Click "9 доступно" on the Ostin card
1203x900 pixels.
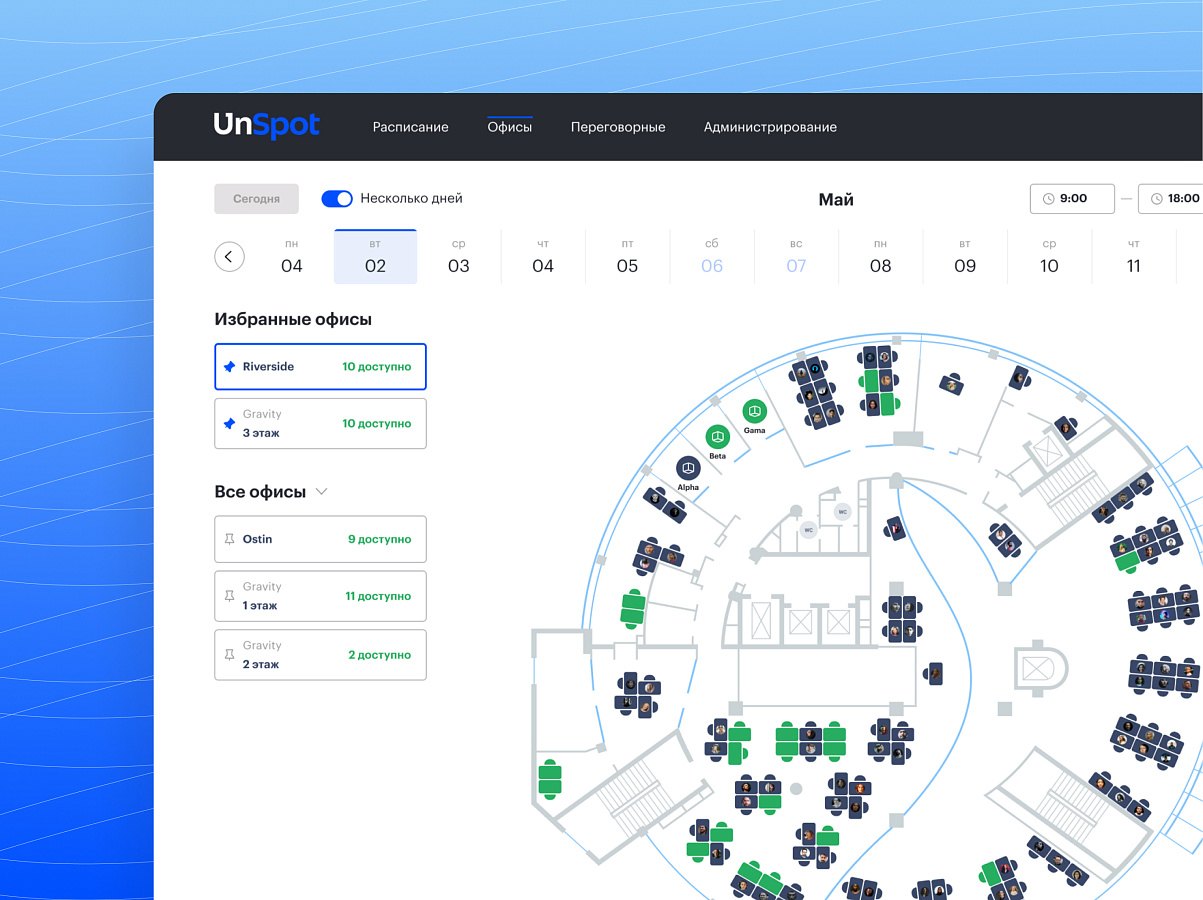tap(380, 539)
